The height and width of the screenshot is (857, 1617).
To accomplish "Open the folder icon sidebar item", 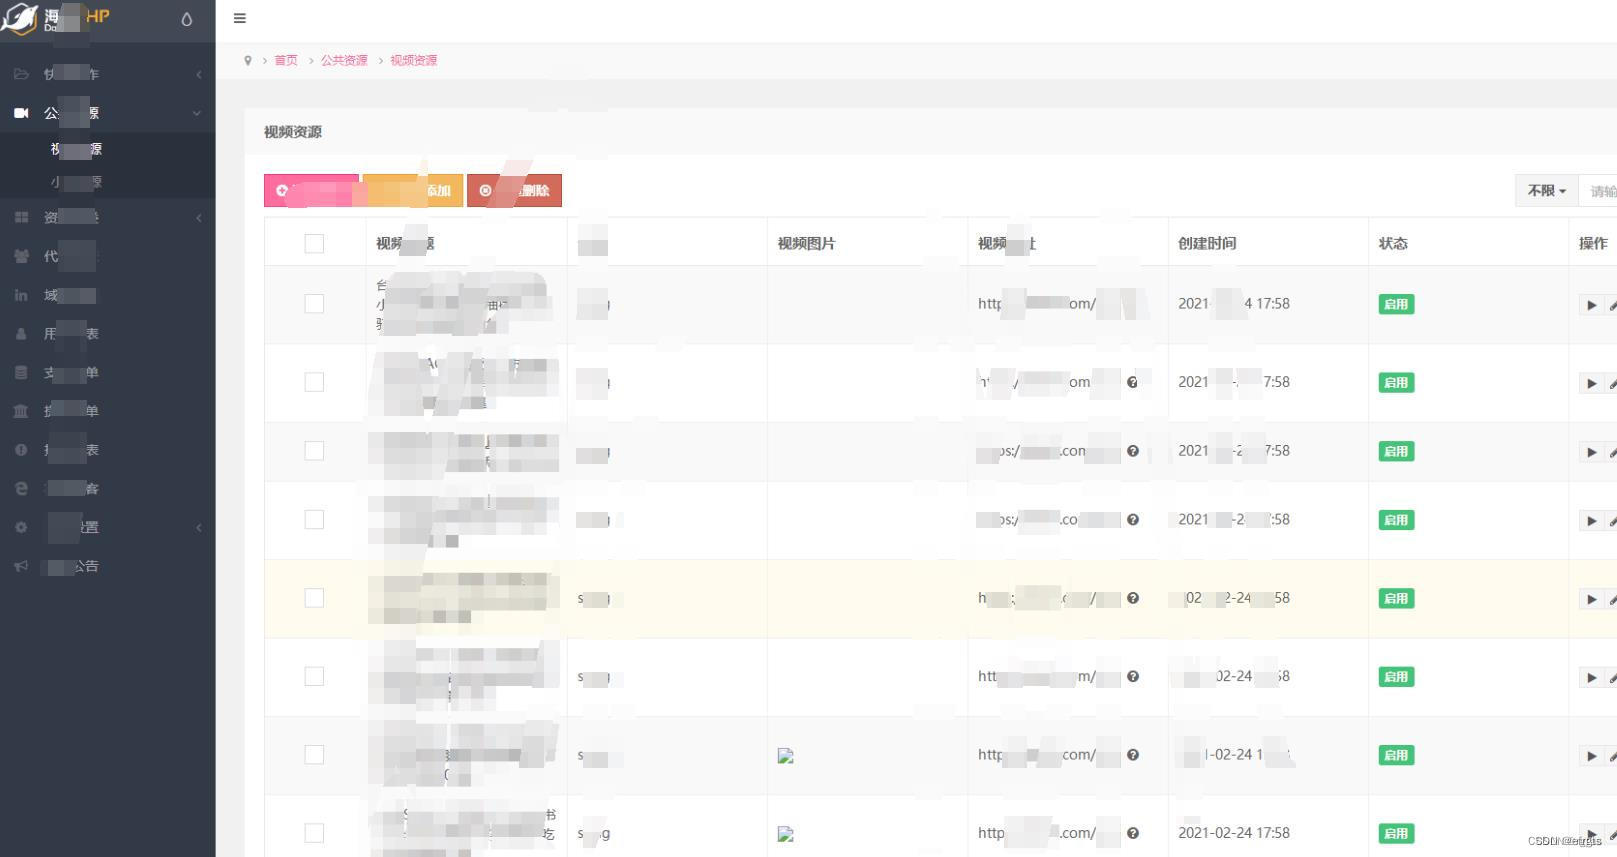I will (21, 74).
